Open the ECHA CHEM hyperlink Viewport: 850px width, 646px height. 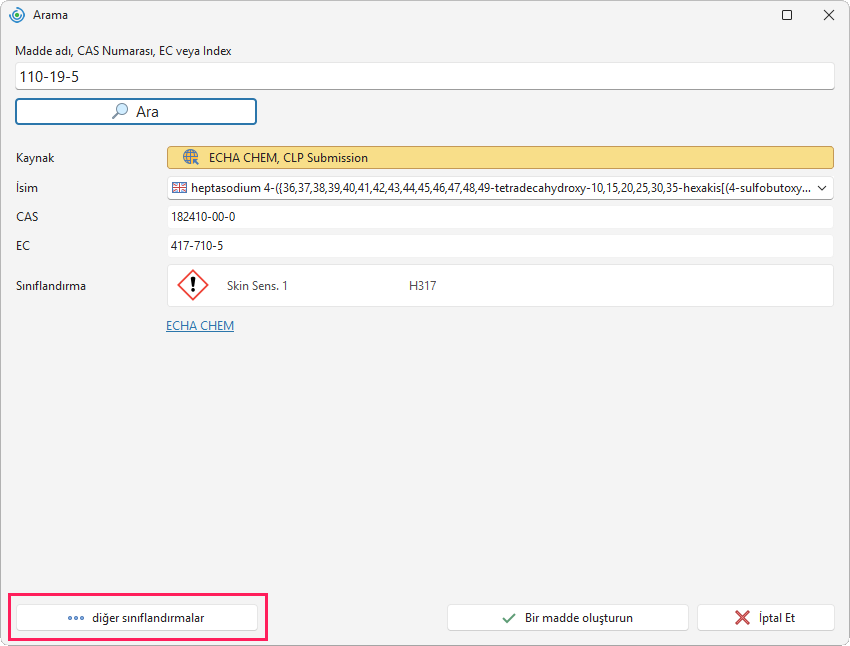[x=200, y=326]
